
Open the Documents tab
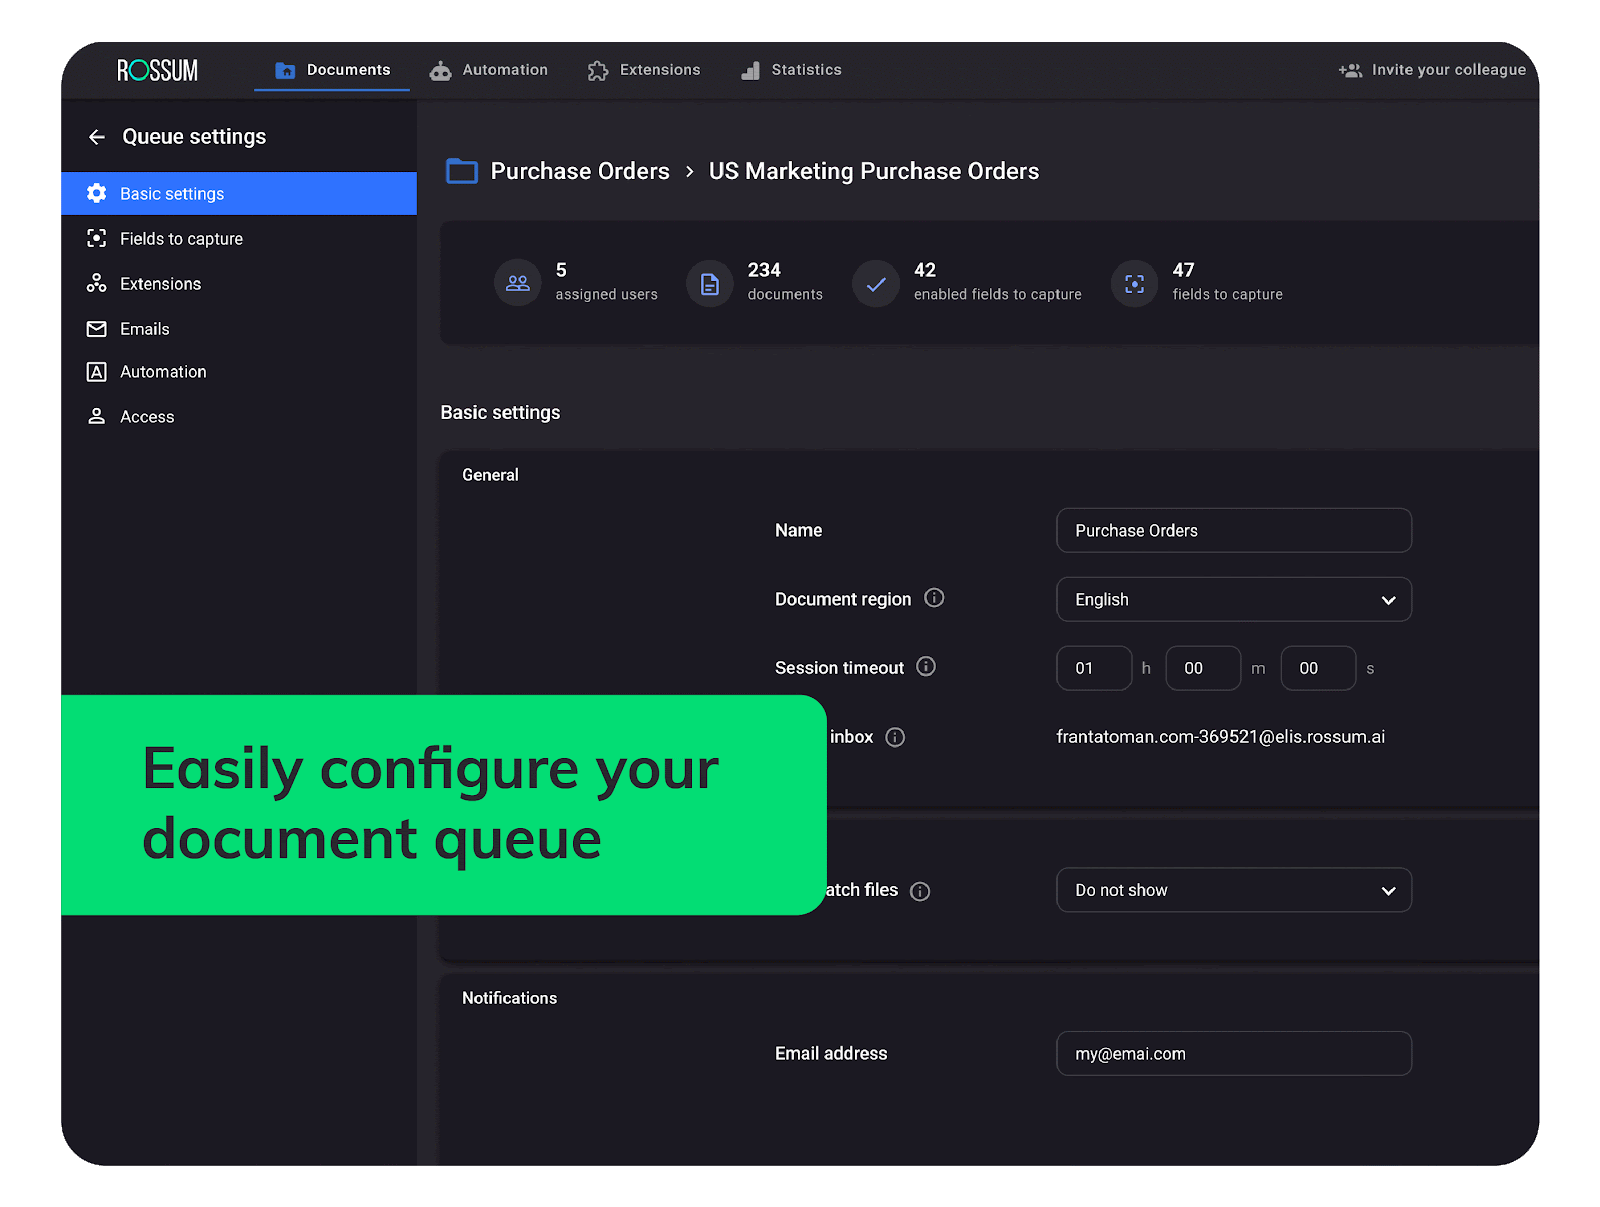pos(332,70)
